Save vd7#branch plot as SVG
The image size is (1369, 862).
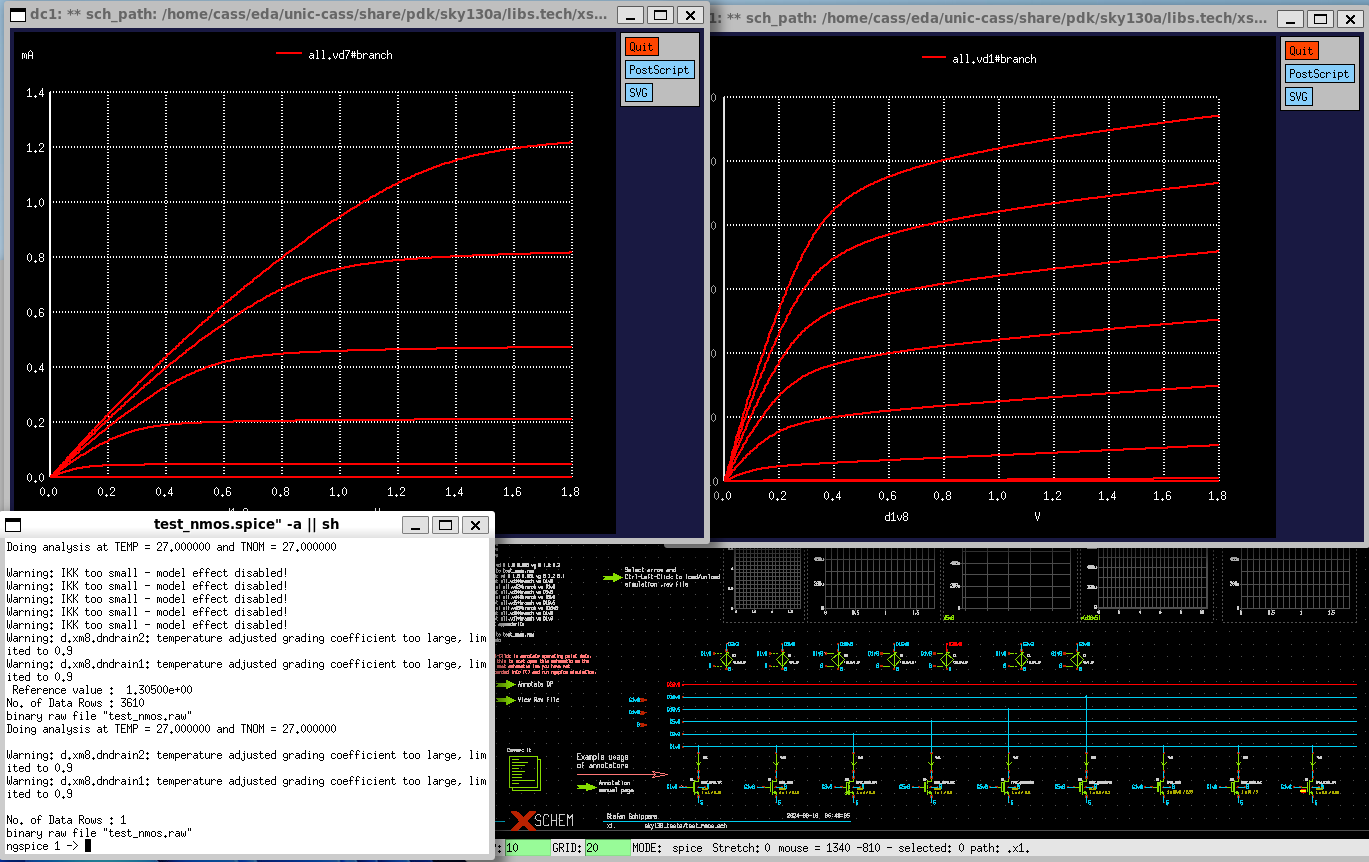point(638,93)
